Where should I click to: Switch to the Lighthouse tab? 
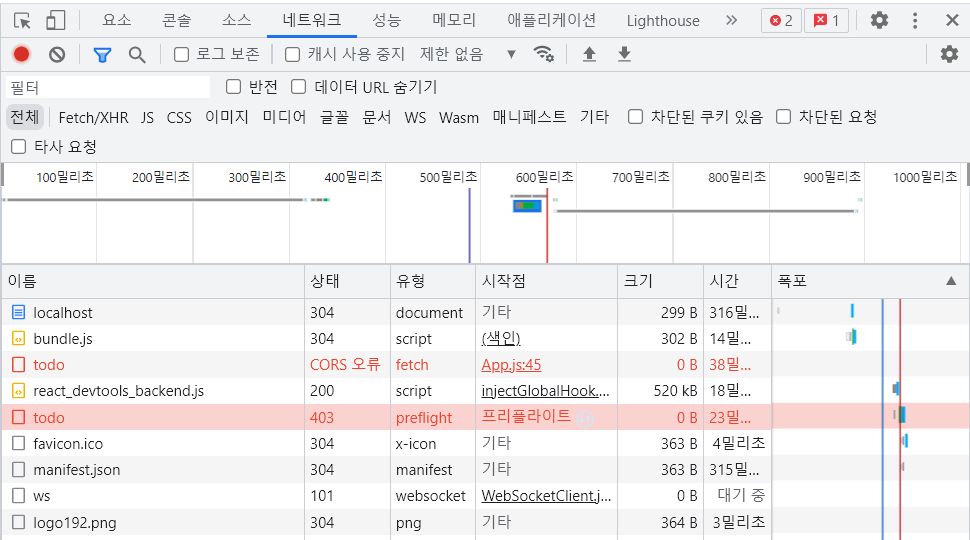tap(663, 21)
